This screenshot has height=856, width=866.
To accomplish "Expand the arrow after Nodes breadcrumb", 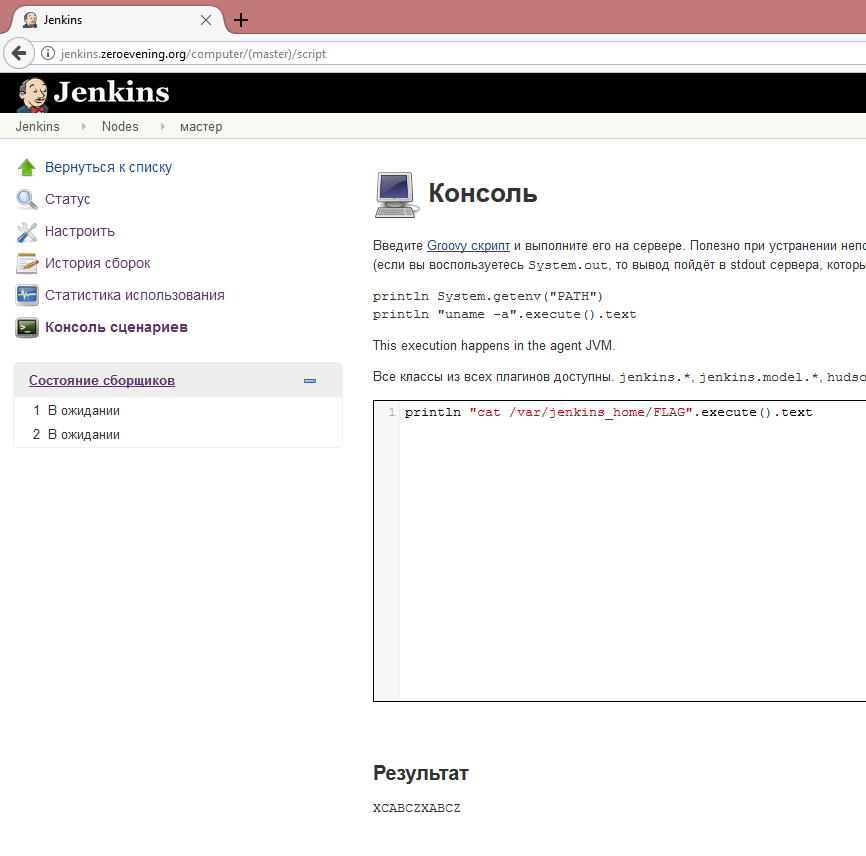I will pyautogui.click(x=162, y=126).
